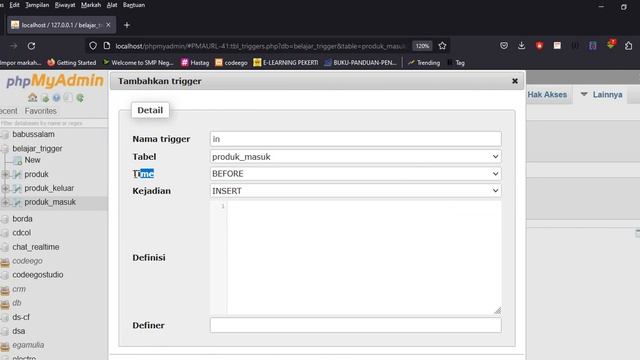Viewport: 640px width, 360px height.
Task: Select the belajar_trigger database
Action: 37,149
